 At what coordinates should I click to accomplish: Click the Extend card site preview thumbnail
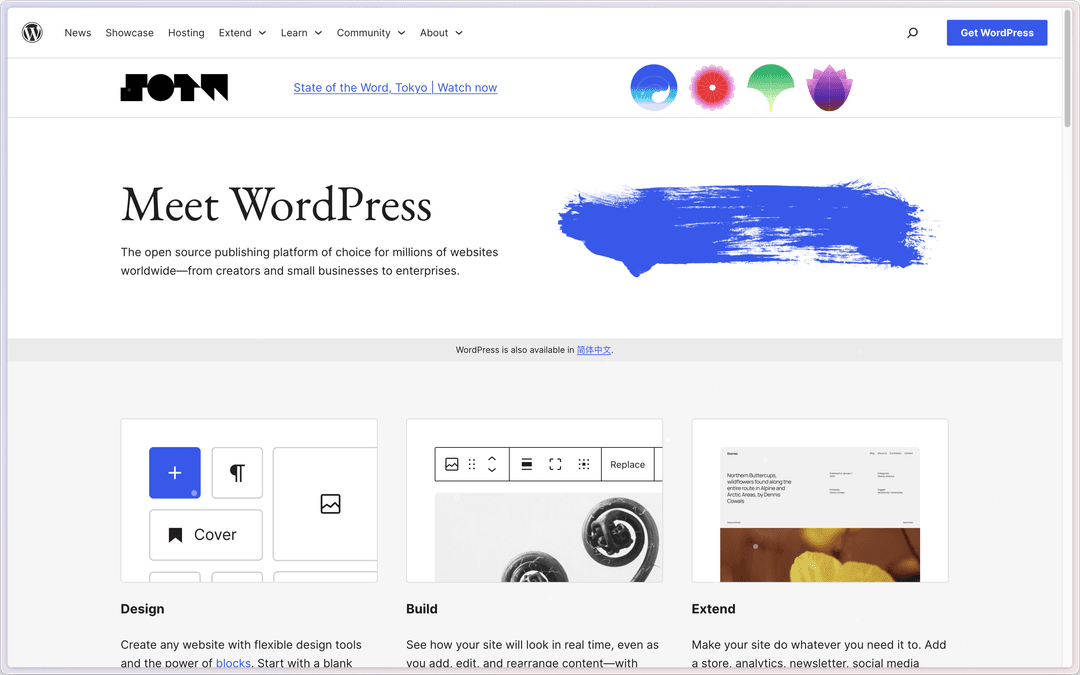(819, 512)
